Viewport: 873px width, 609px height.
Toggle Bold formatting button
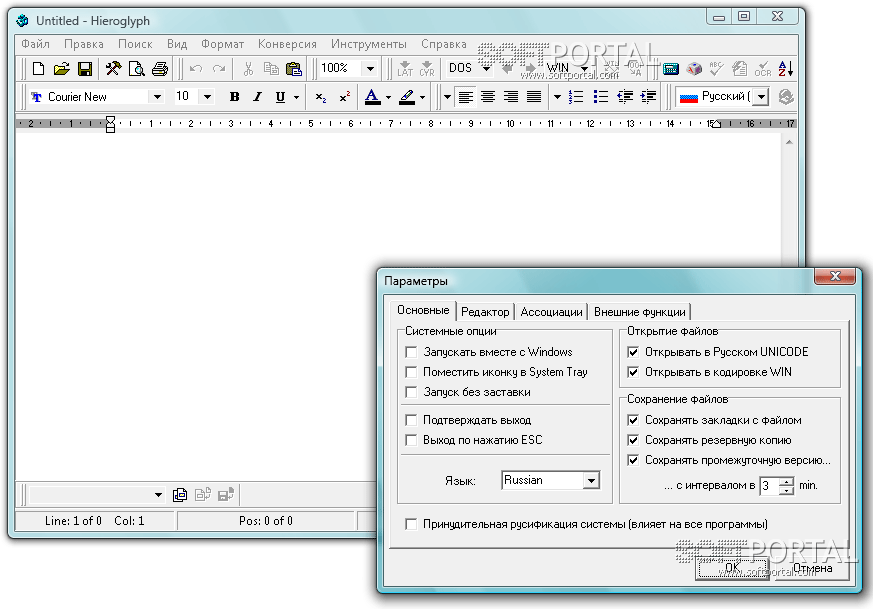[x=234, y=97]
